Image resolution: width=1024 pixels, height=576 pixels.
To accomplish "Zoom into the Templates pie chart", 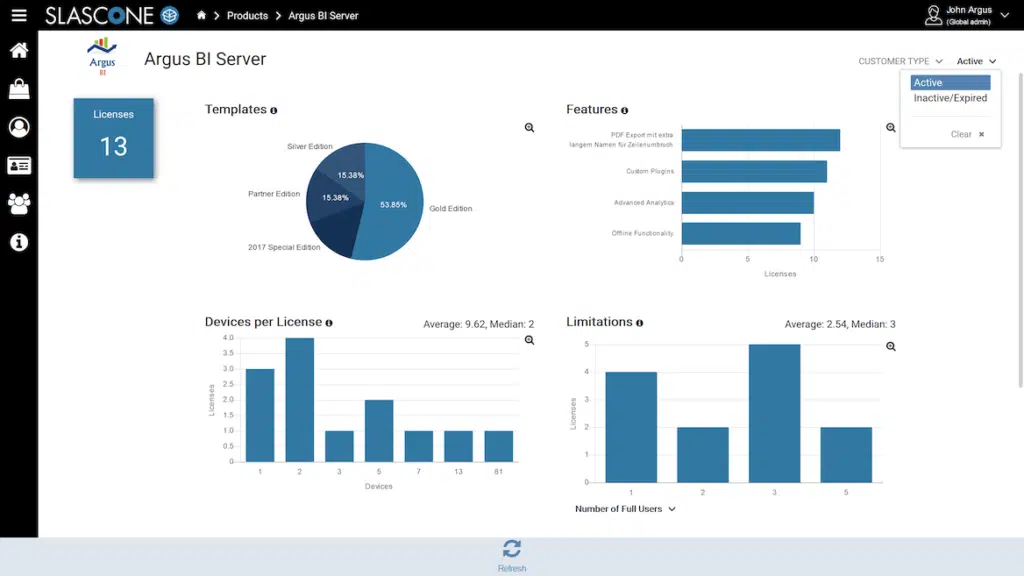I will coord(529,128).
